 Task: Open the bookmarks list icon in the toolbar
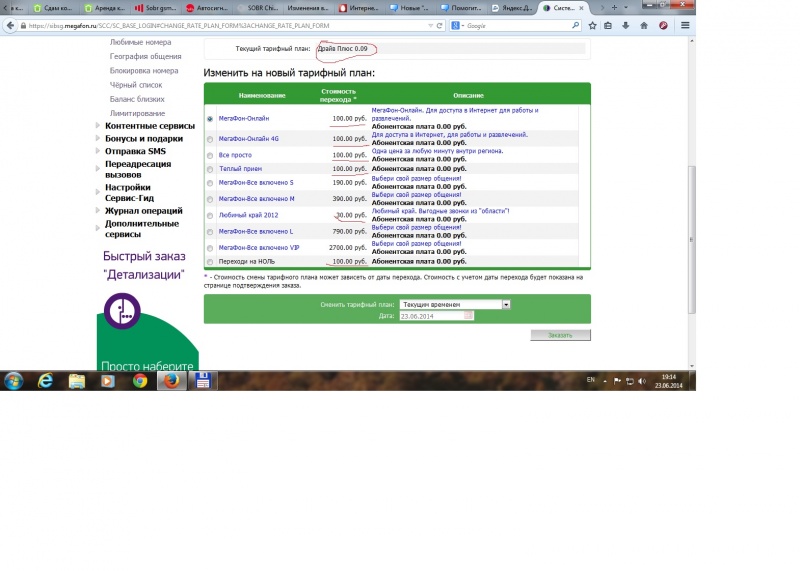[x=608, y=26]
